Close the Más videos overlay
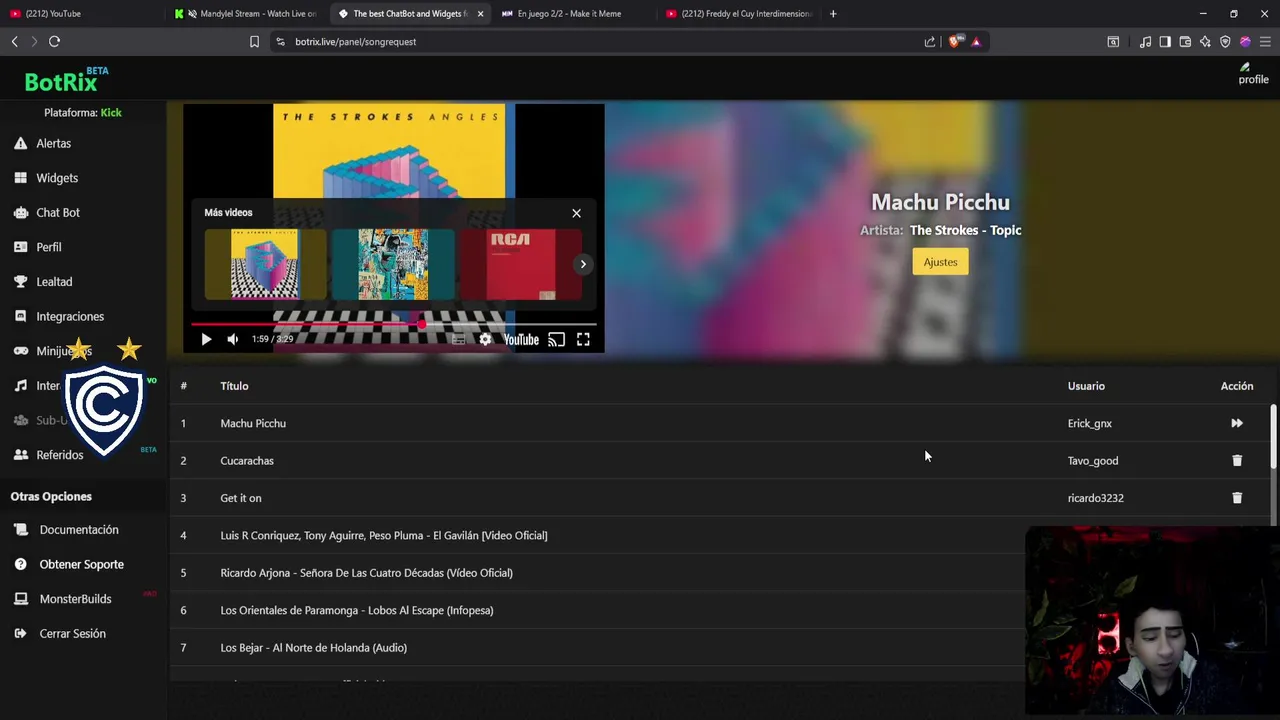 [576, 213]
